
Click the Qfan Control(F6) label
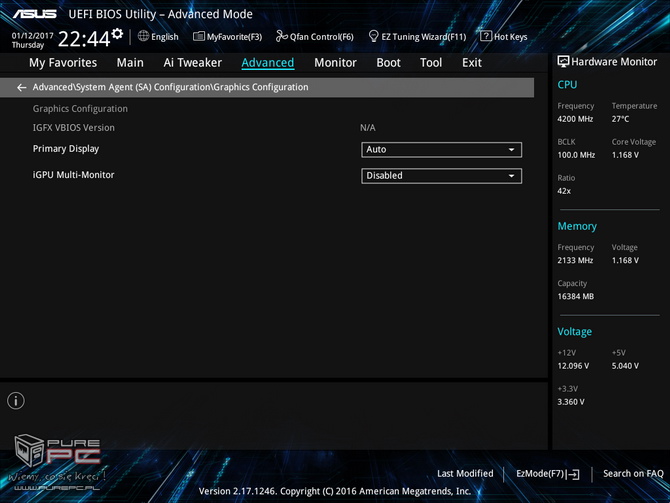click(x=322, y=37)
